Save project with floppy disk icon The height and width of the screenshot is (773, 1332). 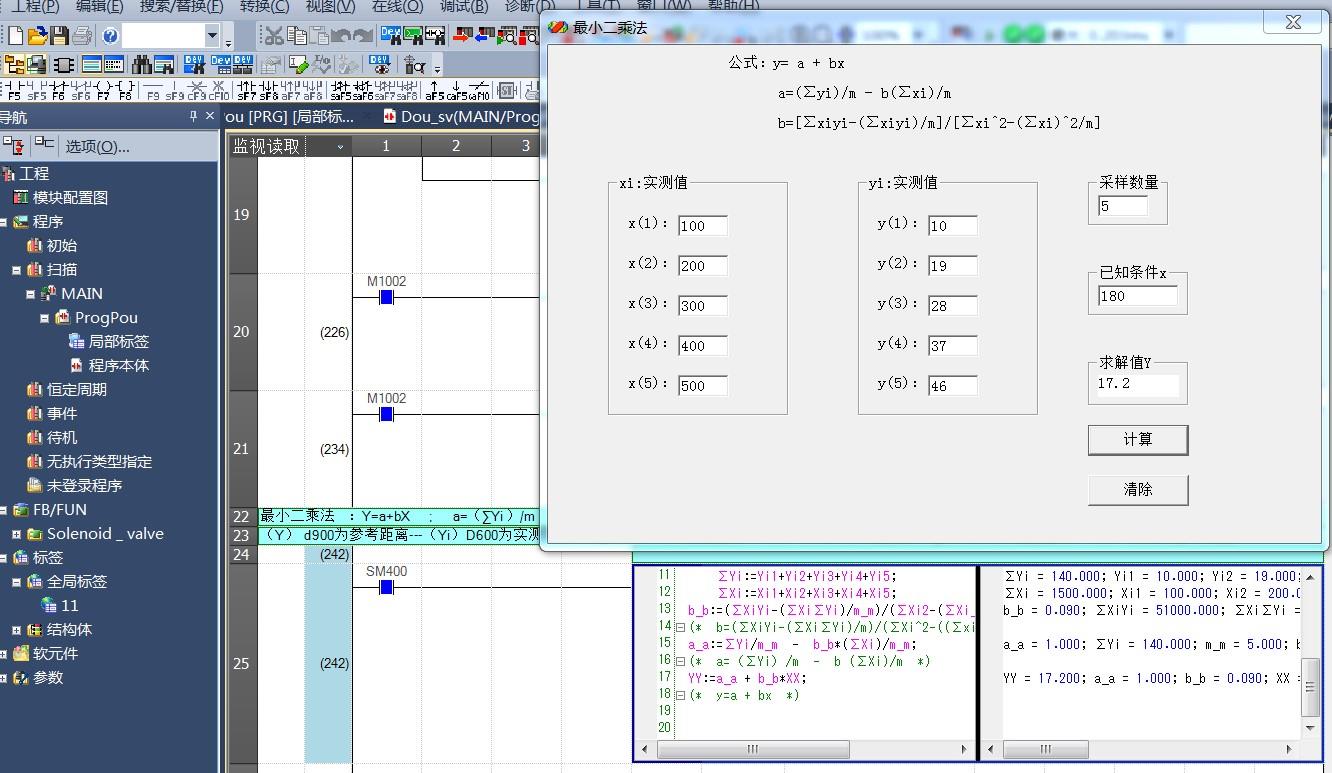coord(59,37)
